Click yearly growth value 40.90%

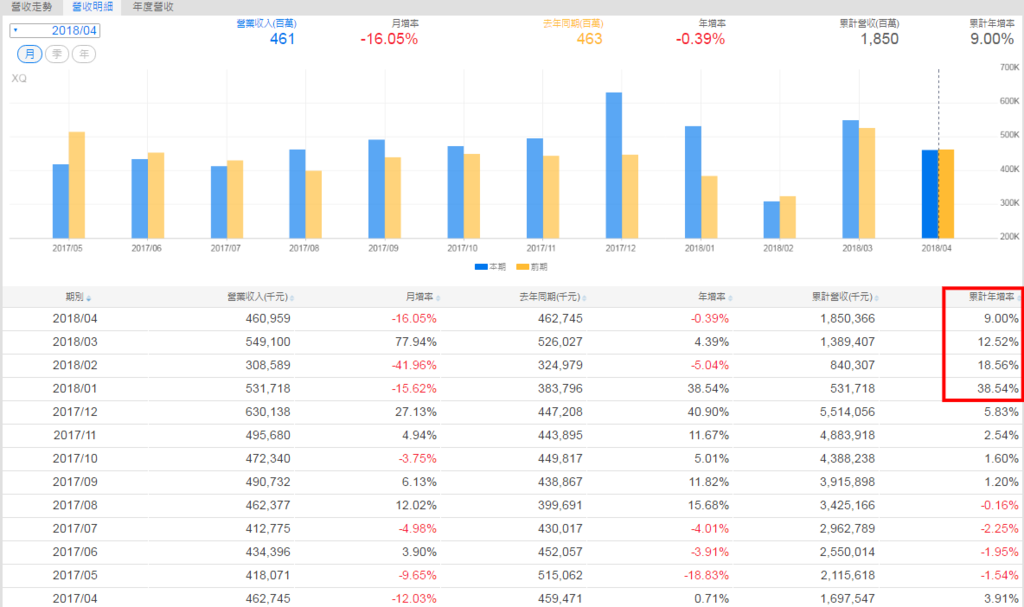708,412
